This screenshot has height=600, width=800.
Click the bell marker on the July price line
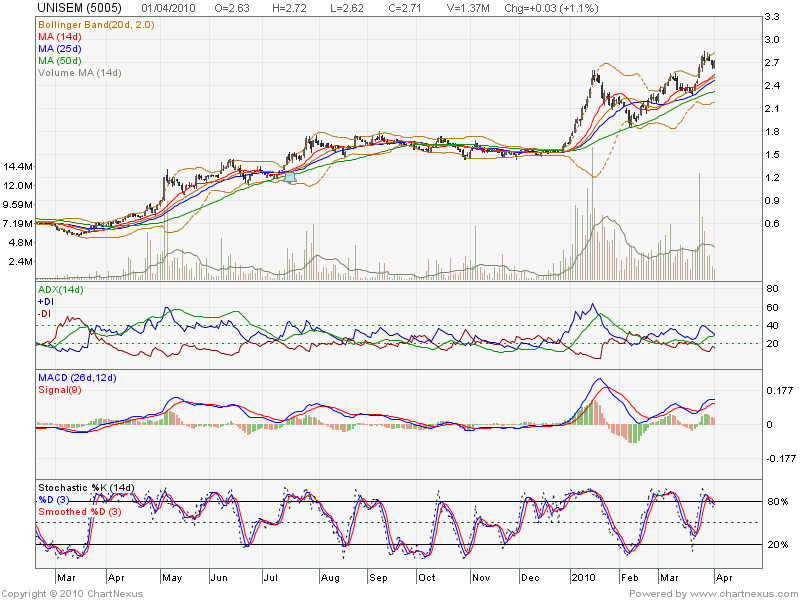click(x=290, y=178)
